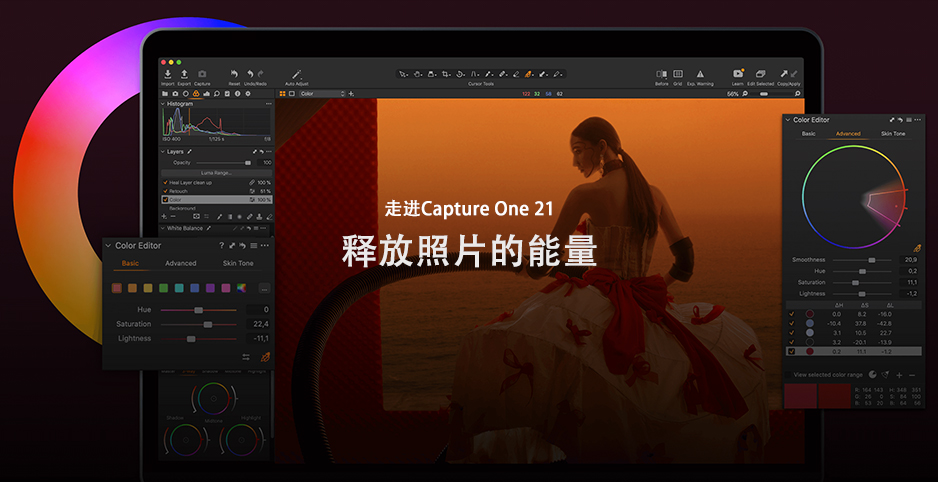Add a new layer with plus icon
938x482 pixels.
click(x=165, y=216)
